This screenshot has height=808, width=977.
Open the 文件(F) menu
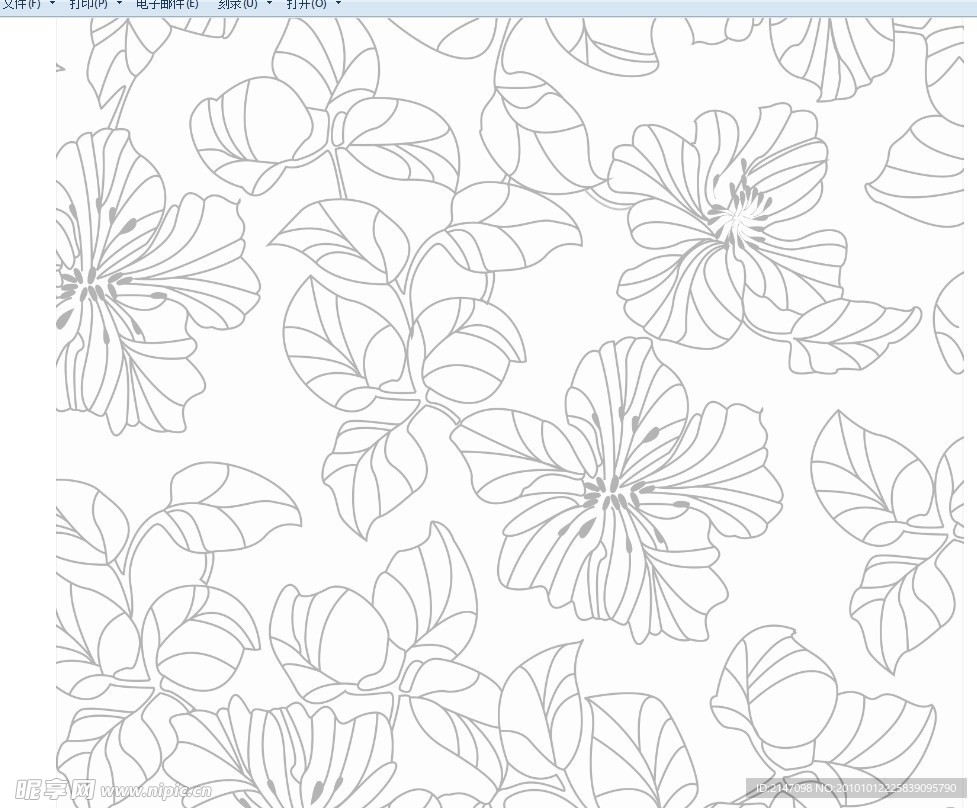pos(20,4)
